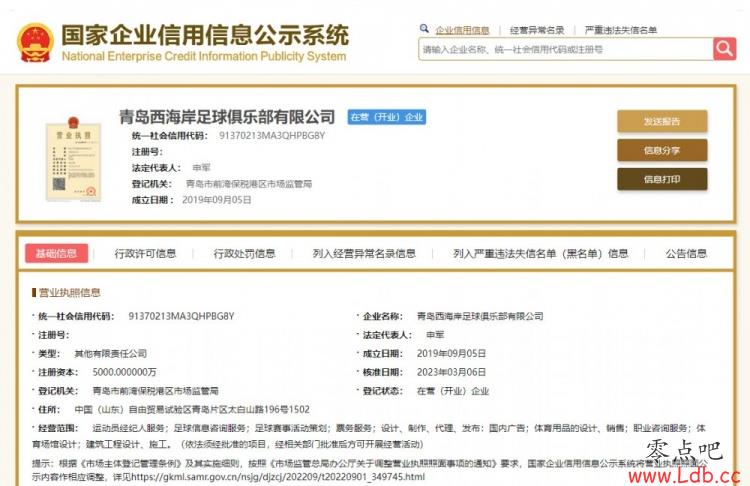Click the 经营范围 description text

point(368,436)
